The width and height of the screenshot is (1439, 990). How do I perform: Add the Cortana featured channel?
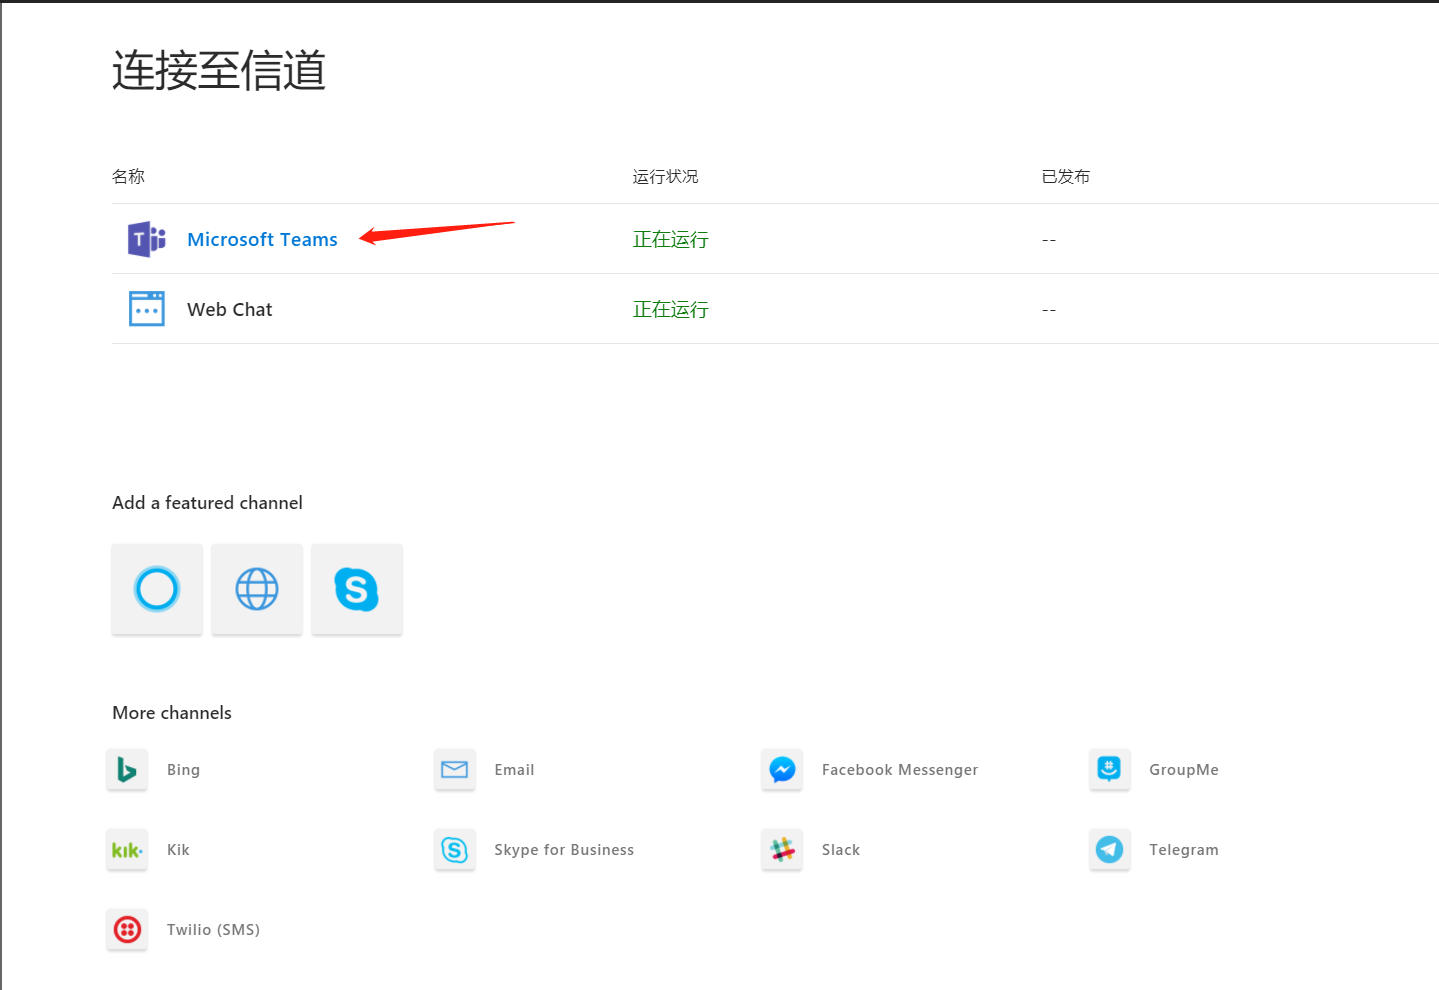[156, 589]
